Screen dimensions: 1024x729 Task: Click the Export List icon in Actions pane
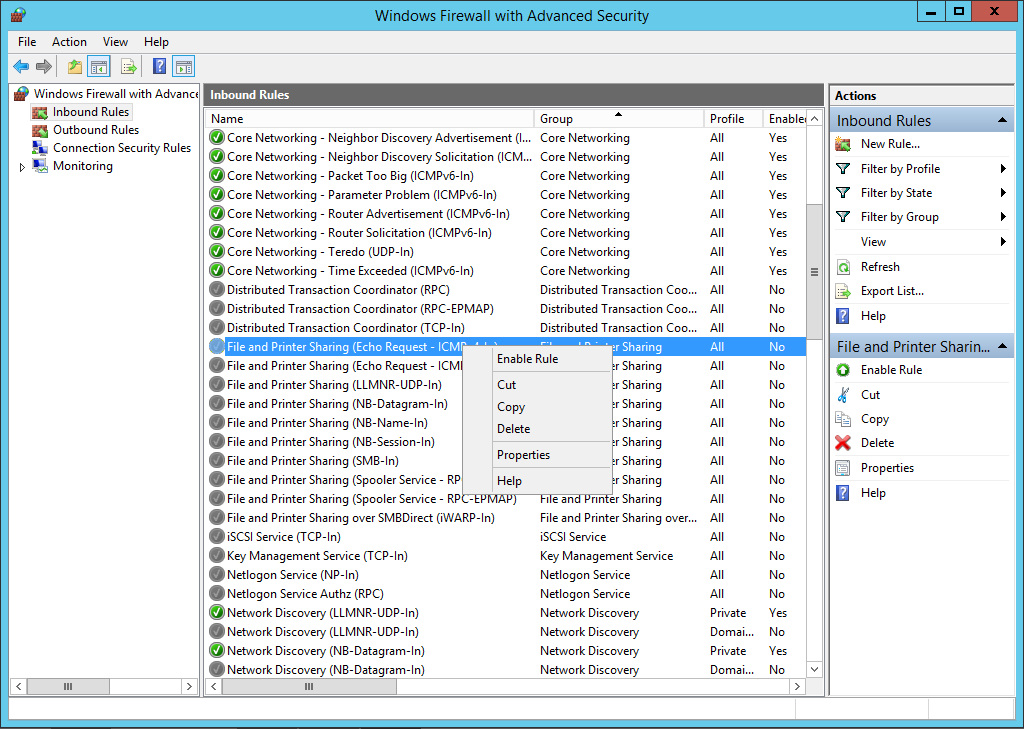843,291
